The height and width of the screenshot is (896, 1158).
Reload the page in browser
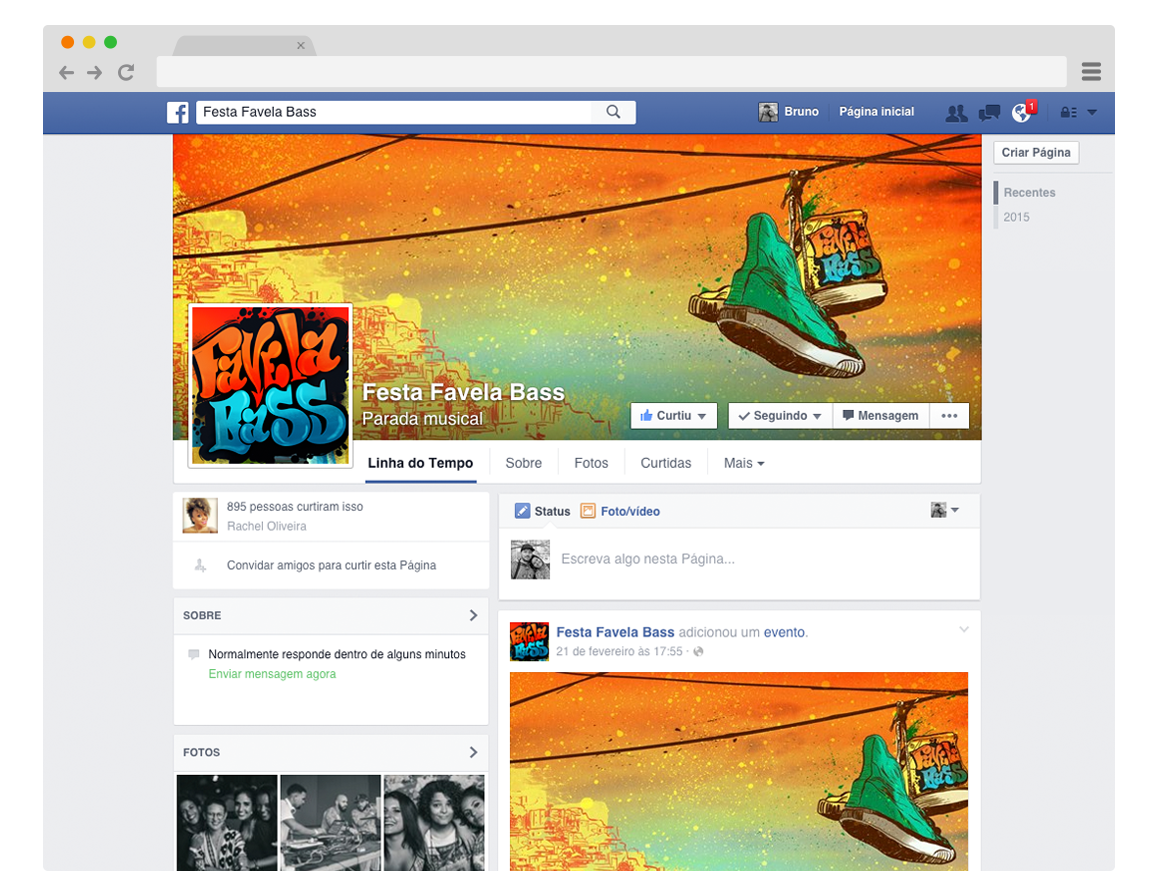(x=126, y=72)
